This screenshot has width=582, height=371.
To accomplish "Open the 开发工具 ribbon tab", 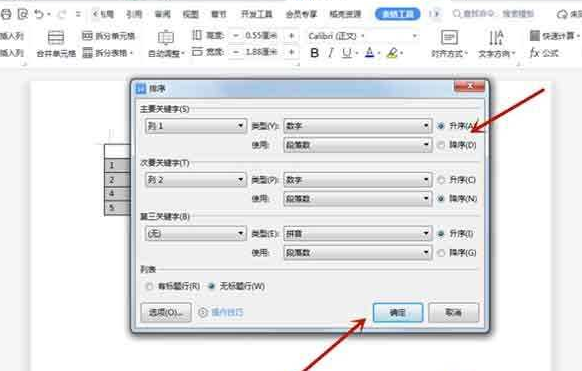I will (256, 14).
